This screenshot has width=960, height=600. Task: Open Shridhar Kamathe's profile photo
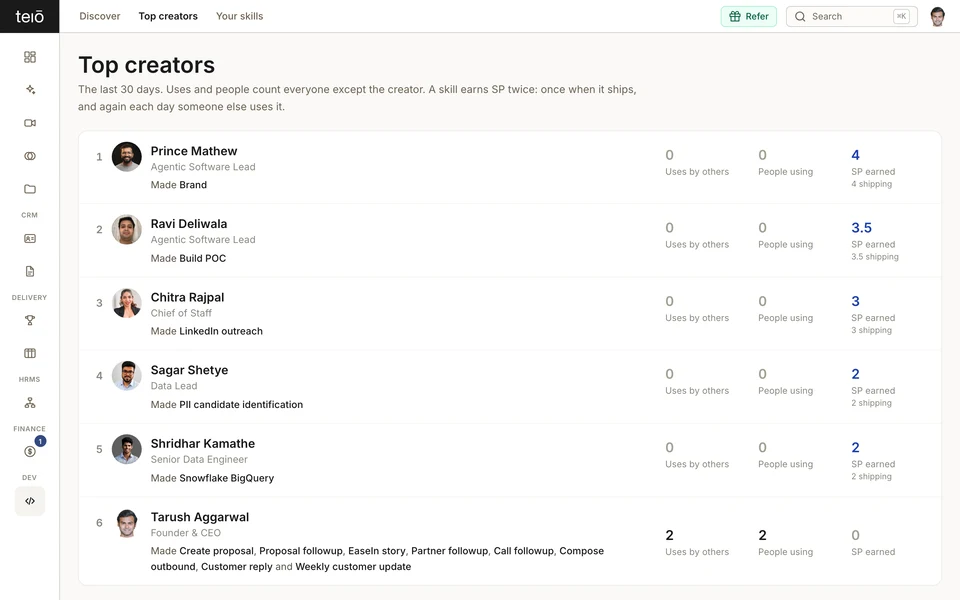pyautogui.click(x=127, y=449)
